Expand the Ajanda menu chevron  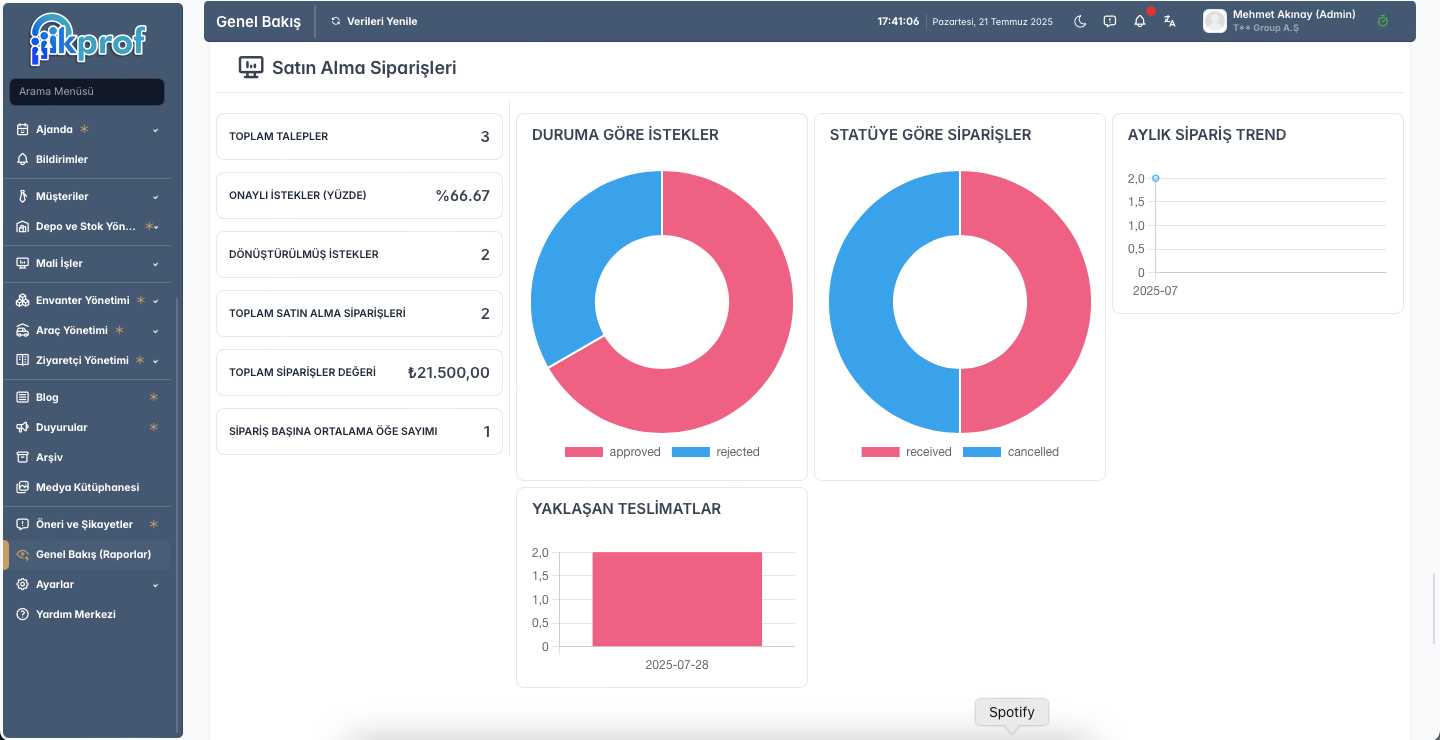[155, 130]
